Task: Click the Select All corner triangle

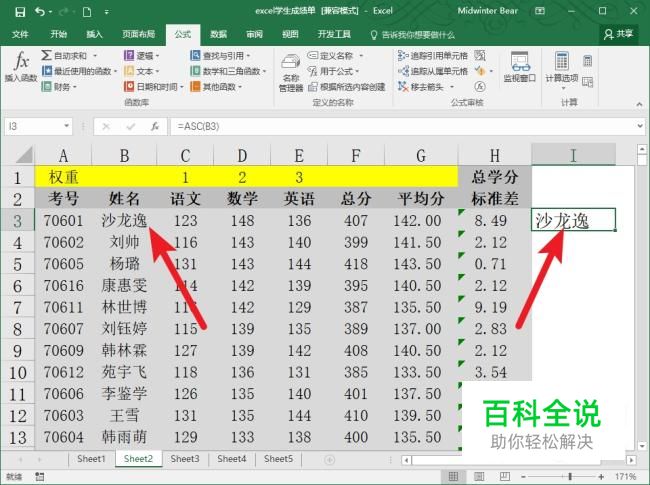Action: coord(24,155)
